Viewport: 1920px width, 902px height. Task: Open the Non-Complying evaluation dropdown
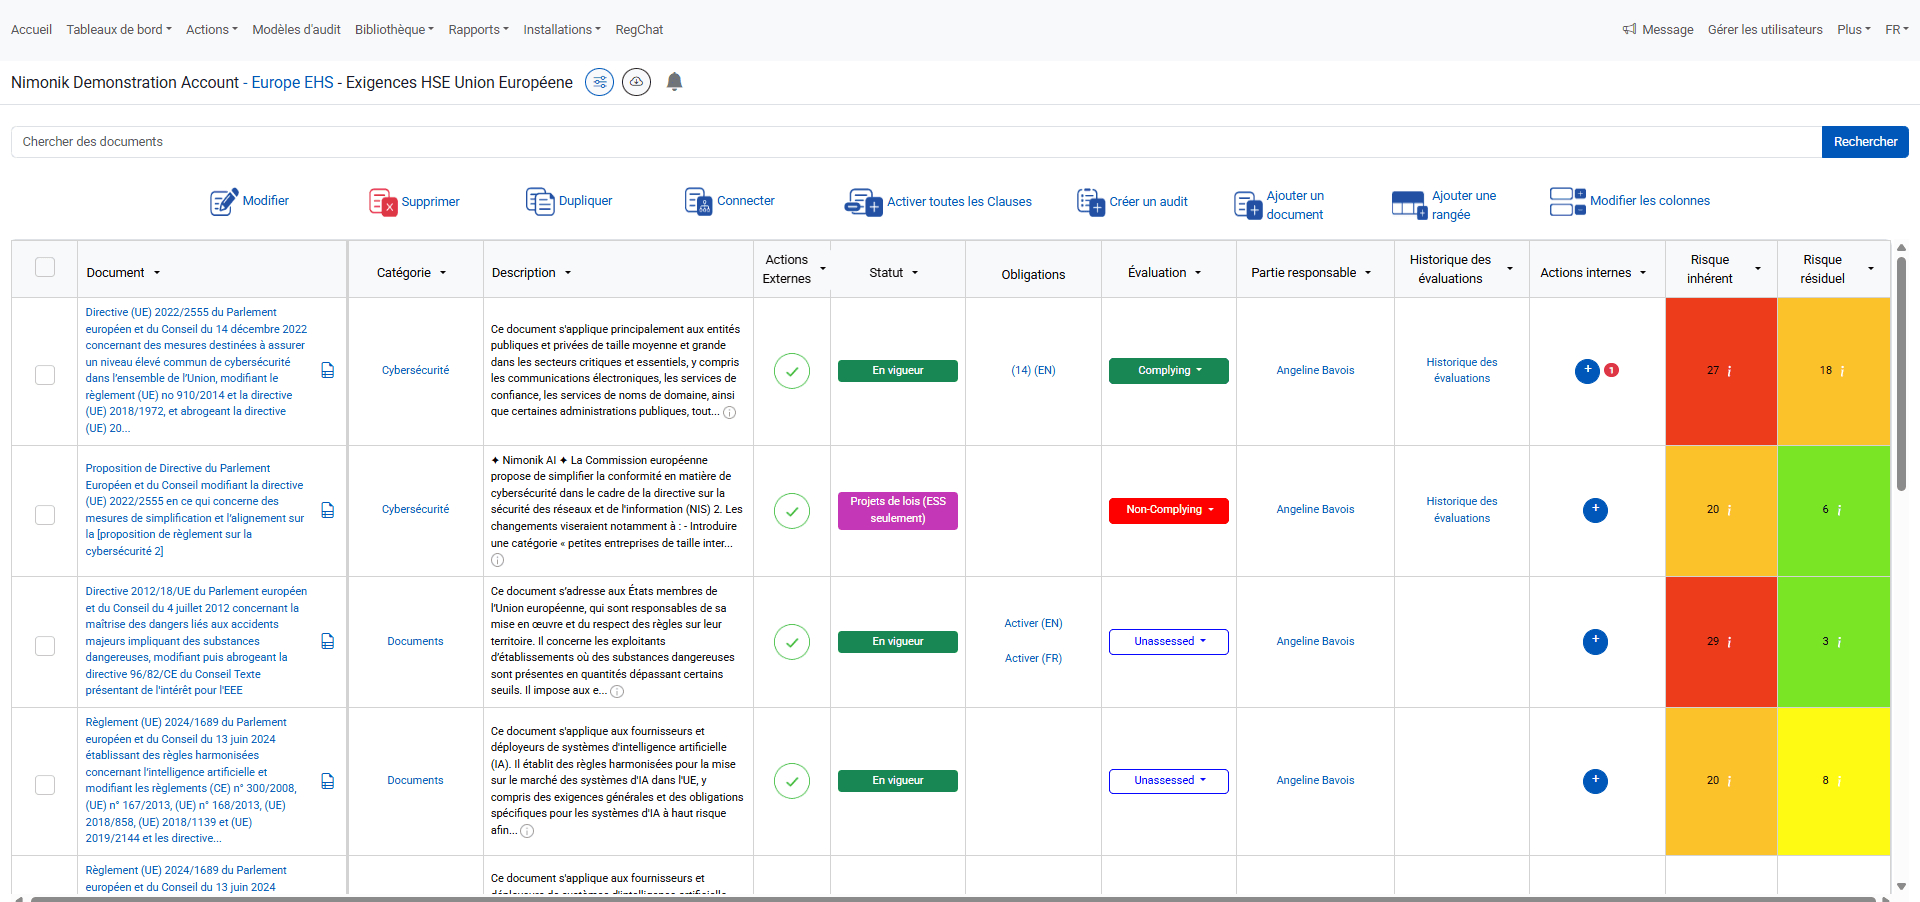[1169, 510]
